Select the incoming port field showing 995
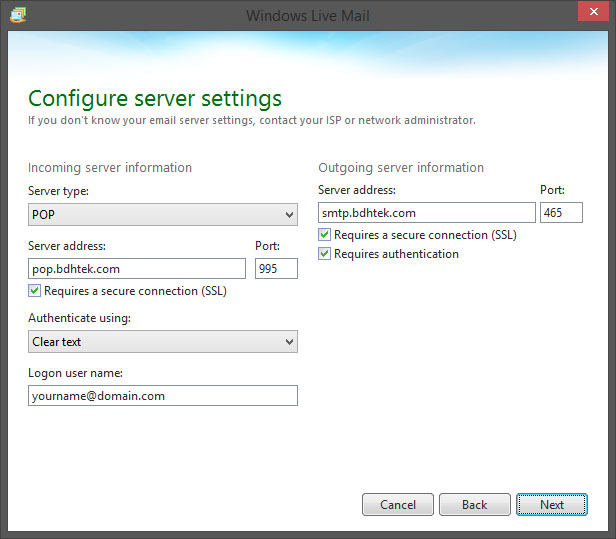Viewport: 616px width, 539px height. pyautogui.click(x=276, y=269)
